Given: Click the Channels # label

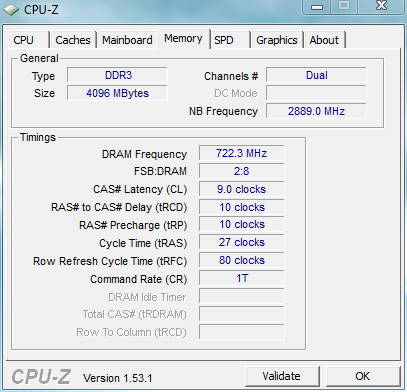Looking at the screenshot, I should pyautogui.click(x=231, y=76).
